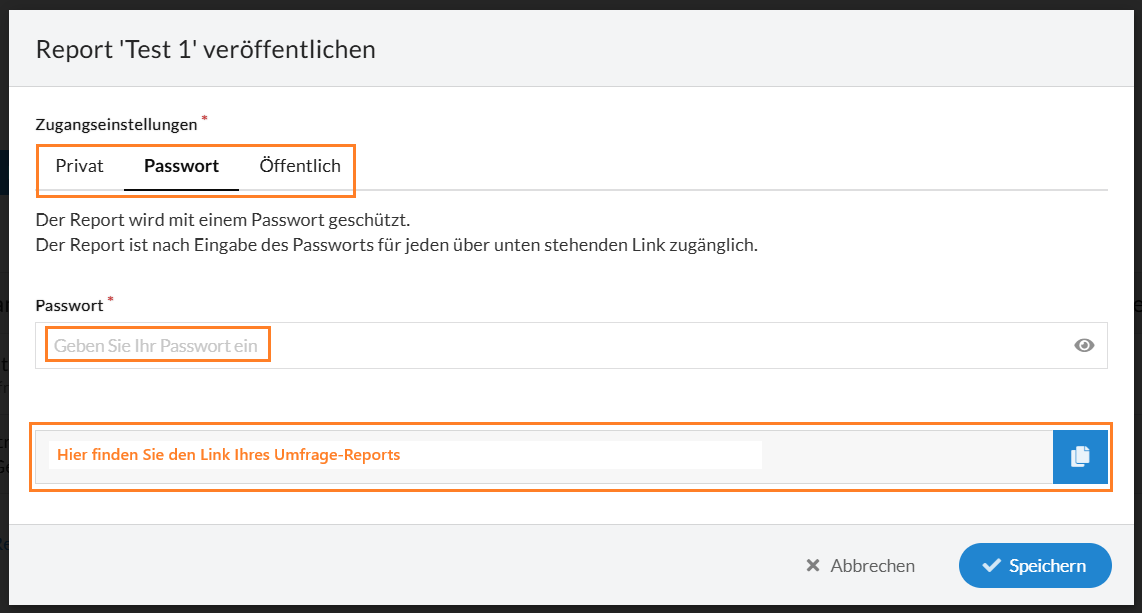Viewport: 1142px width, 613px height.
Task: Click the text 'Hier finden Sie den Link'
Action: point(150,454)
